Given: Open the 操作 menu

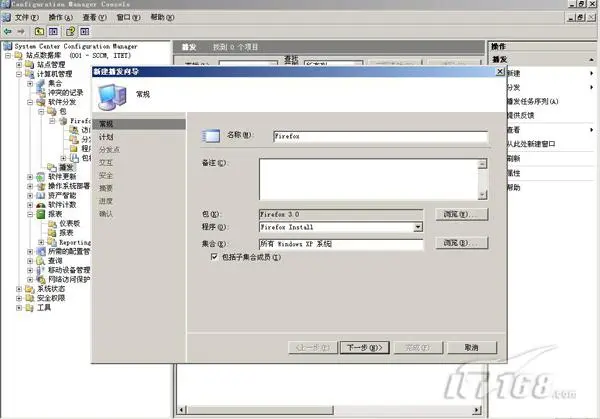Looking at the screenshot, I should (x=60, y=18).
